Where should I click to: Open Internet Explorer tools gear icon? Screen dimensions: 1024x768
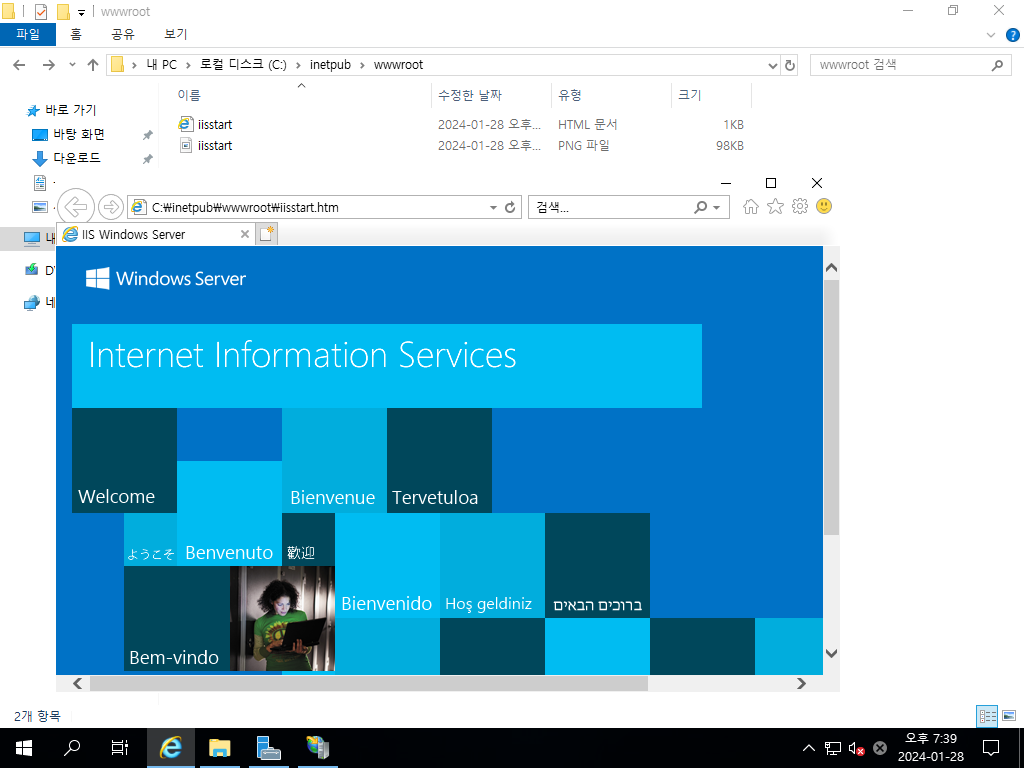799,207
